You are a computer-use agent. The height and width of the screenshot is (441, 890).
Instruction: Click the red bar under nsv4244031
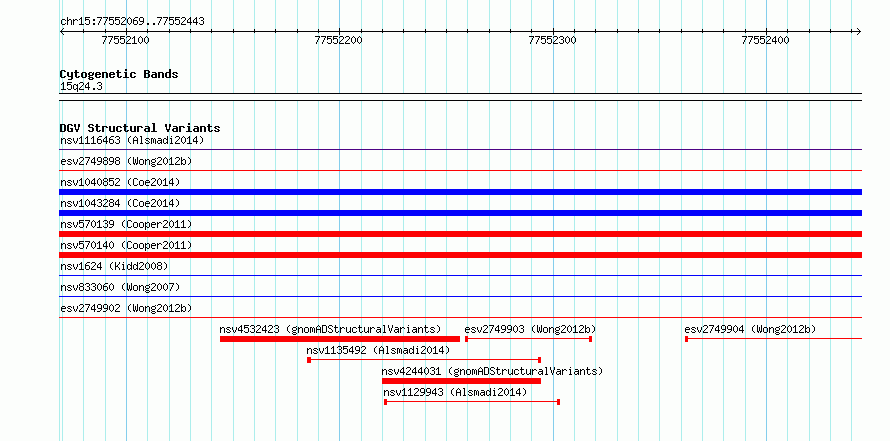(x=461, y=381)
